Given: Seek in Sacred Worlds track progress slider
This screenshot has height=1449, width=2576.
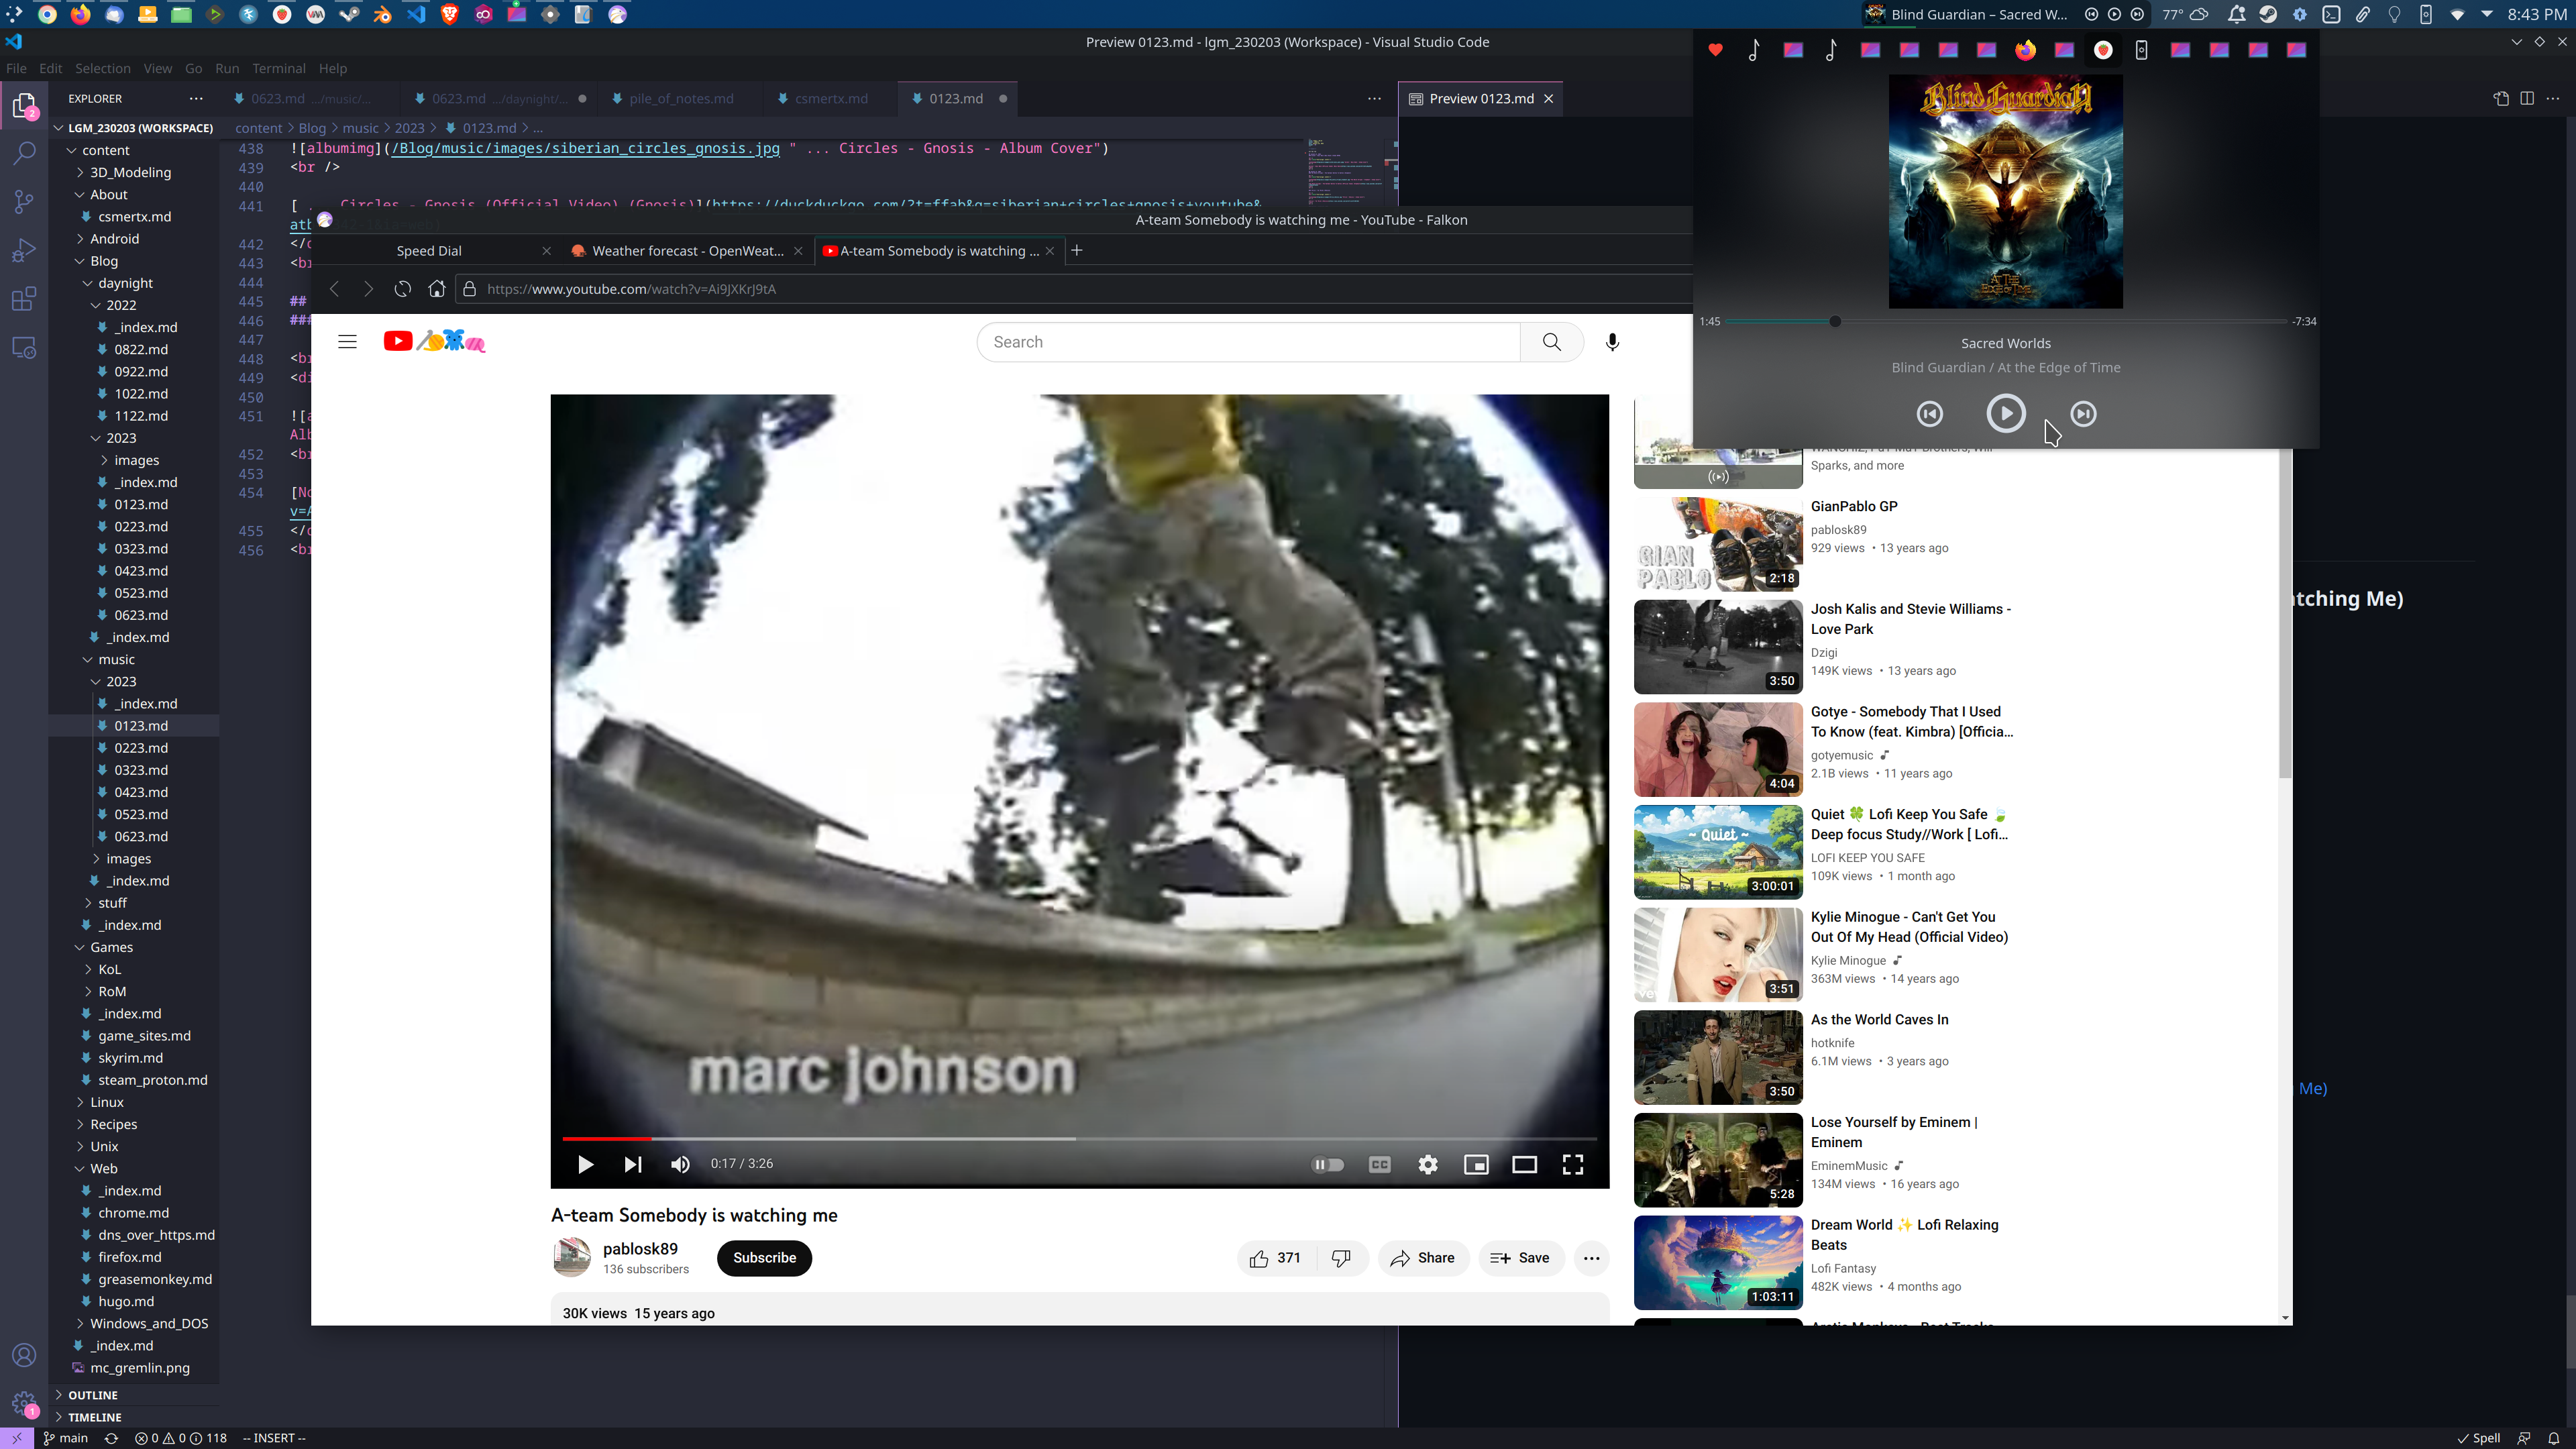Looking at the screenshot, I should pyautogui.click(x=2005, y=321).
